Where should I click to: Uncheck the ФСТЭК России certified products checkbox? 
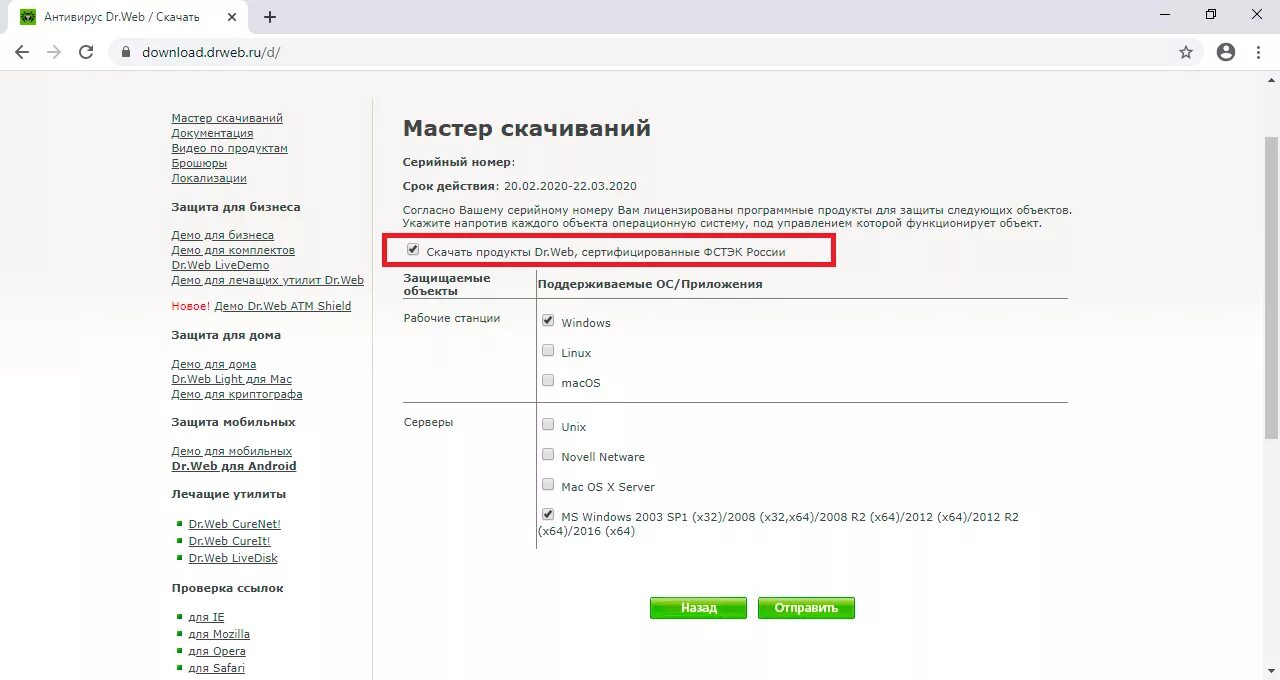pos(413,250)
